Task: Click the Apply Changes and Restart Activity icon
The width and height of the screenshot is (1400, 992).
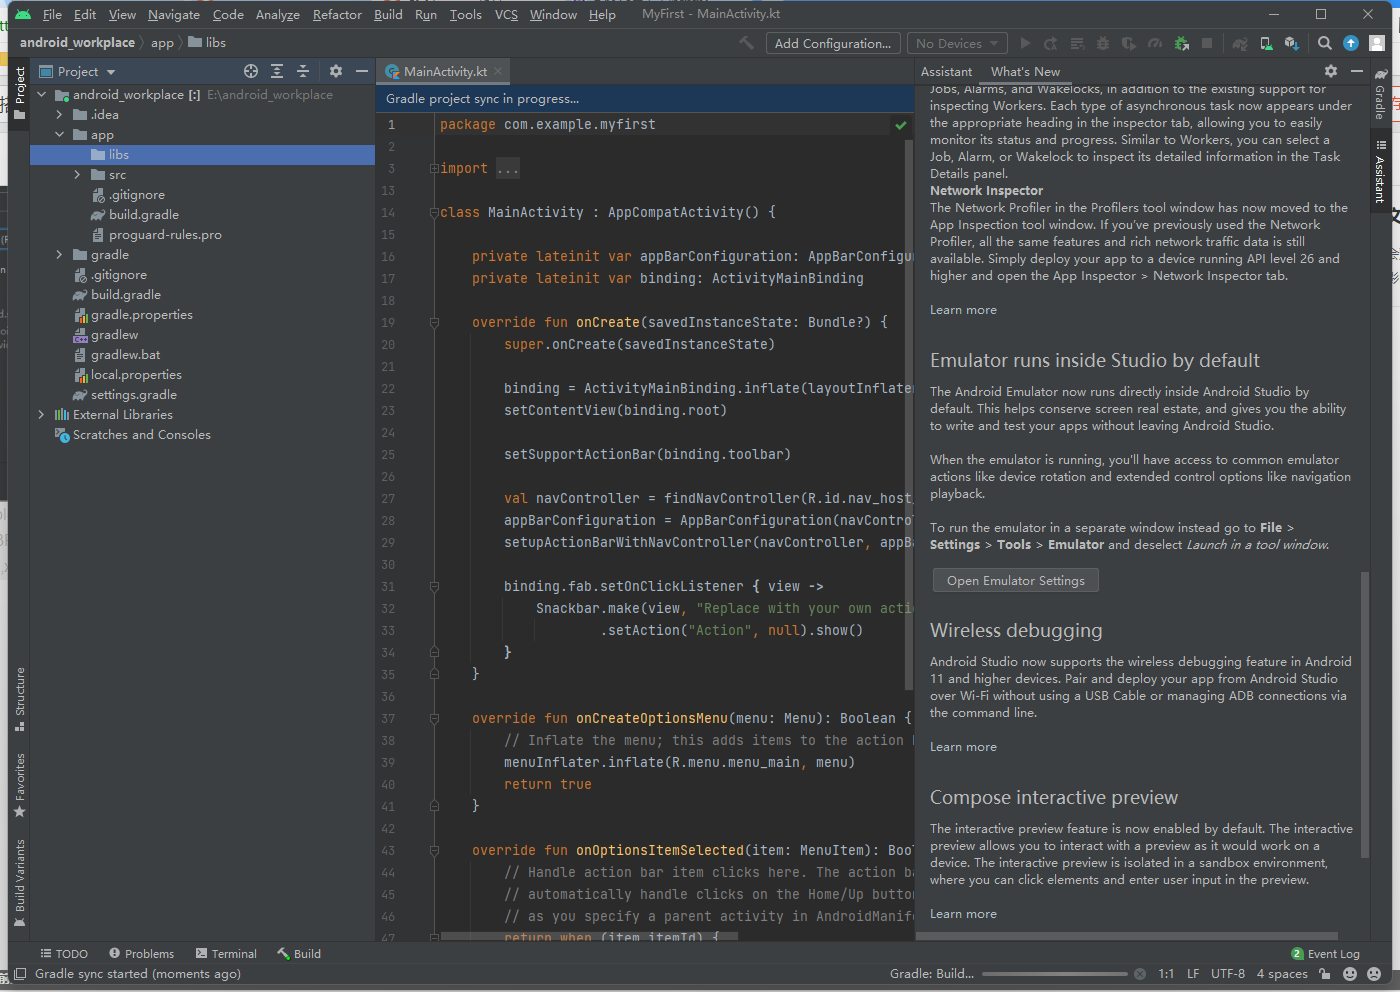Action: 1051,43
